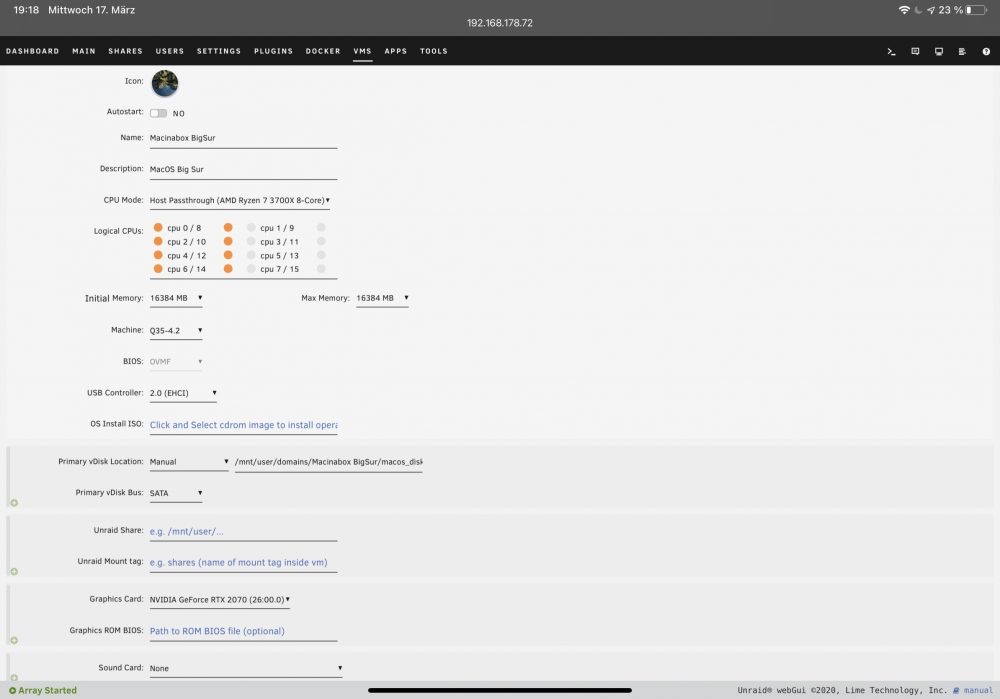The height and width of the screenshot is (699, 1000).
Task: Open the Main tab
Action: 84,51
